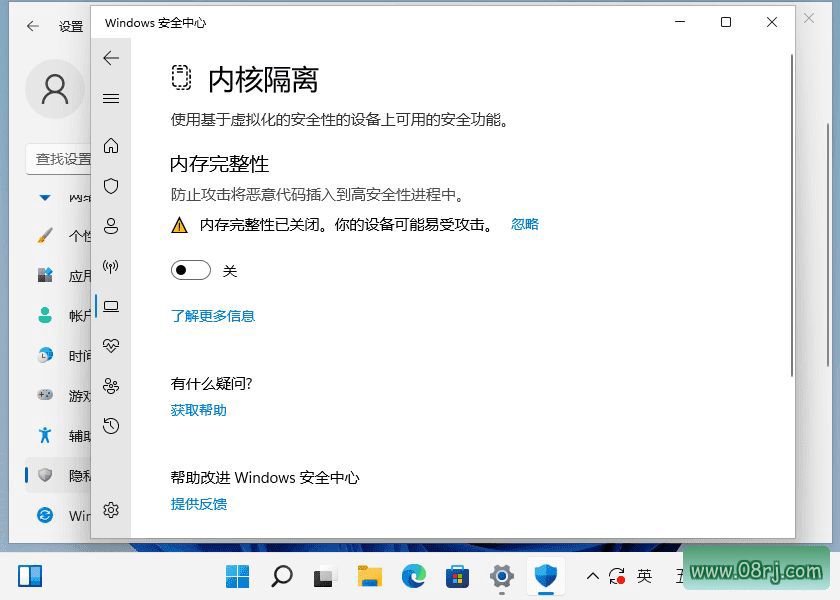Click the back arrow in Windows 安全中心

pyautogui.click(x=111, y=58)
